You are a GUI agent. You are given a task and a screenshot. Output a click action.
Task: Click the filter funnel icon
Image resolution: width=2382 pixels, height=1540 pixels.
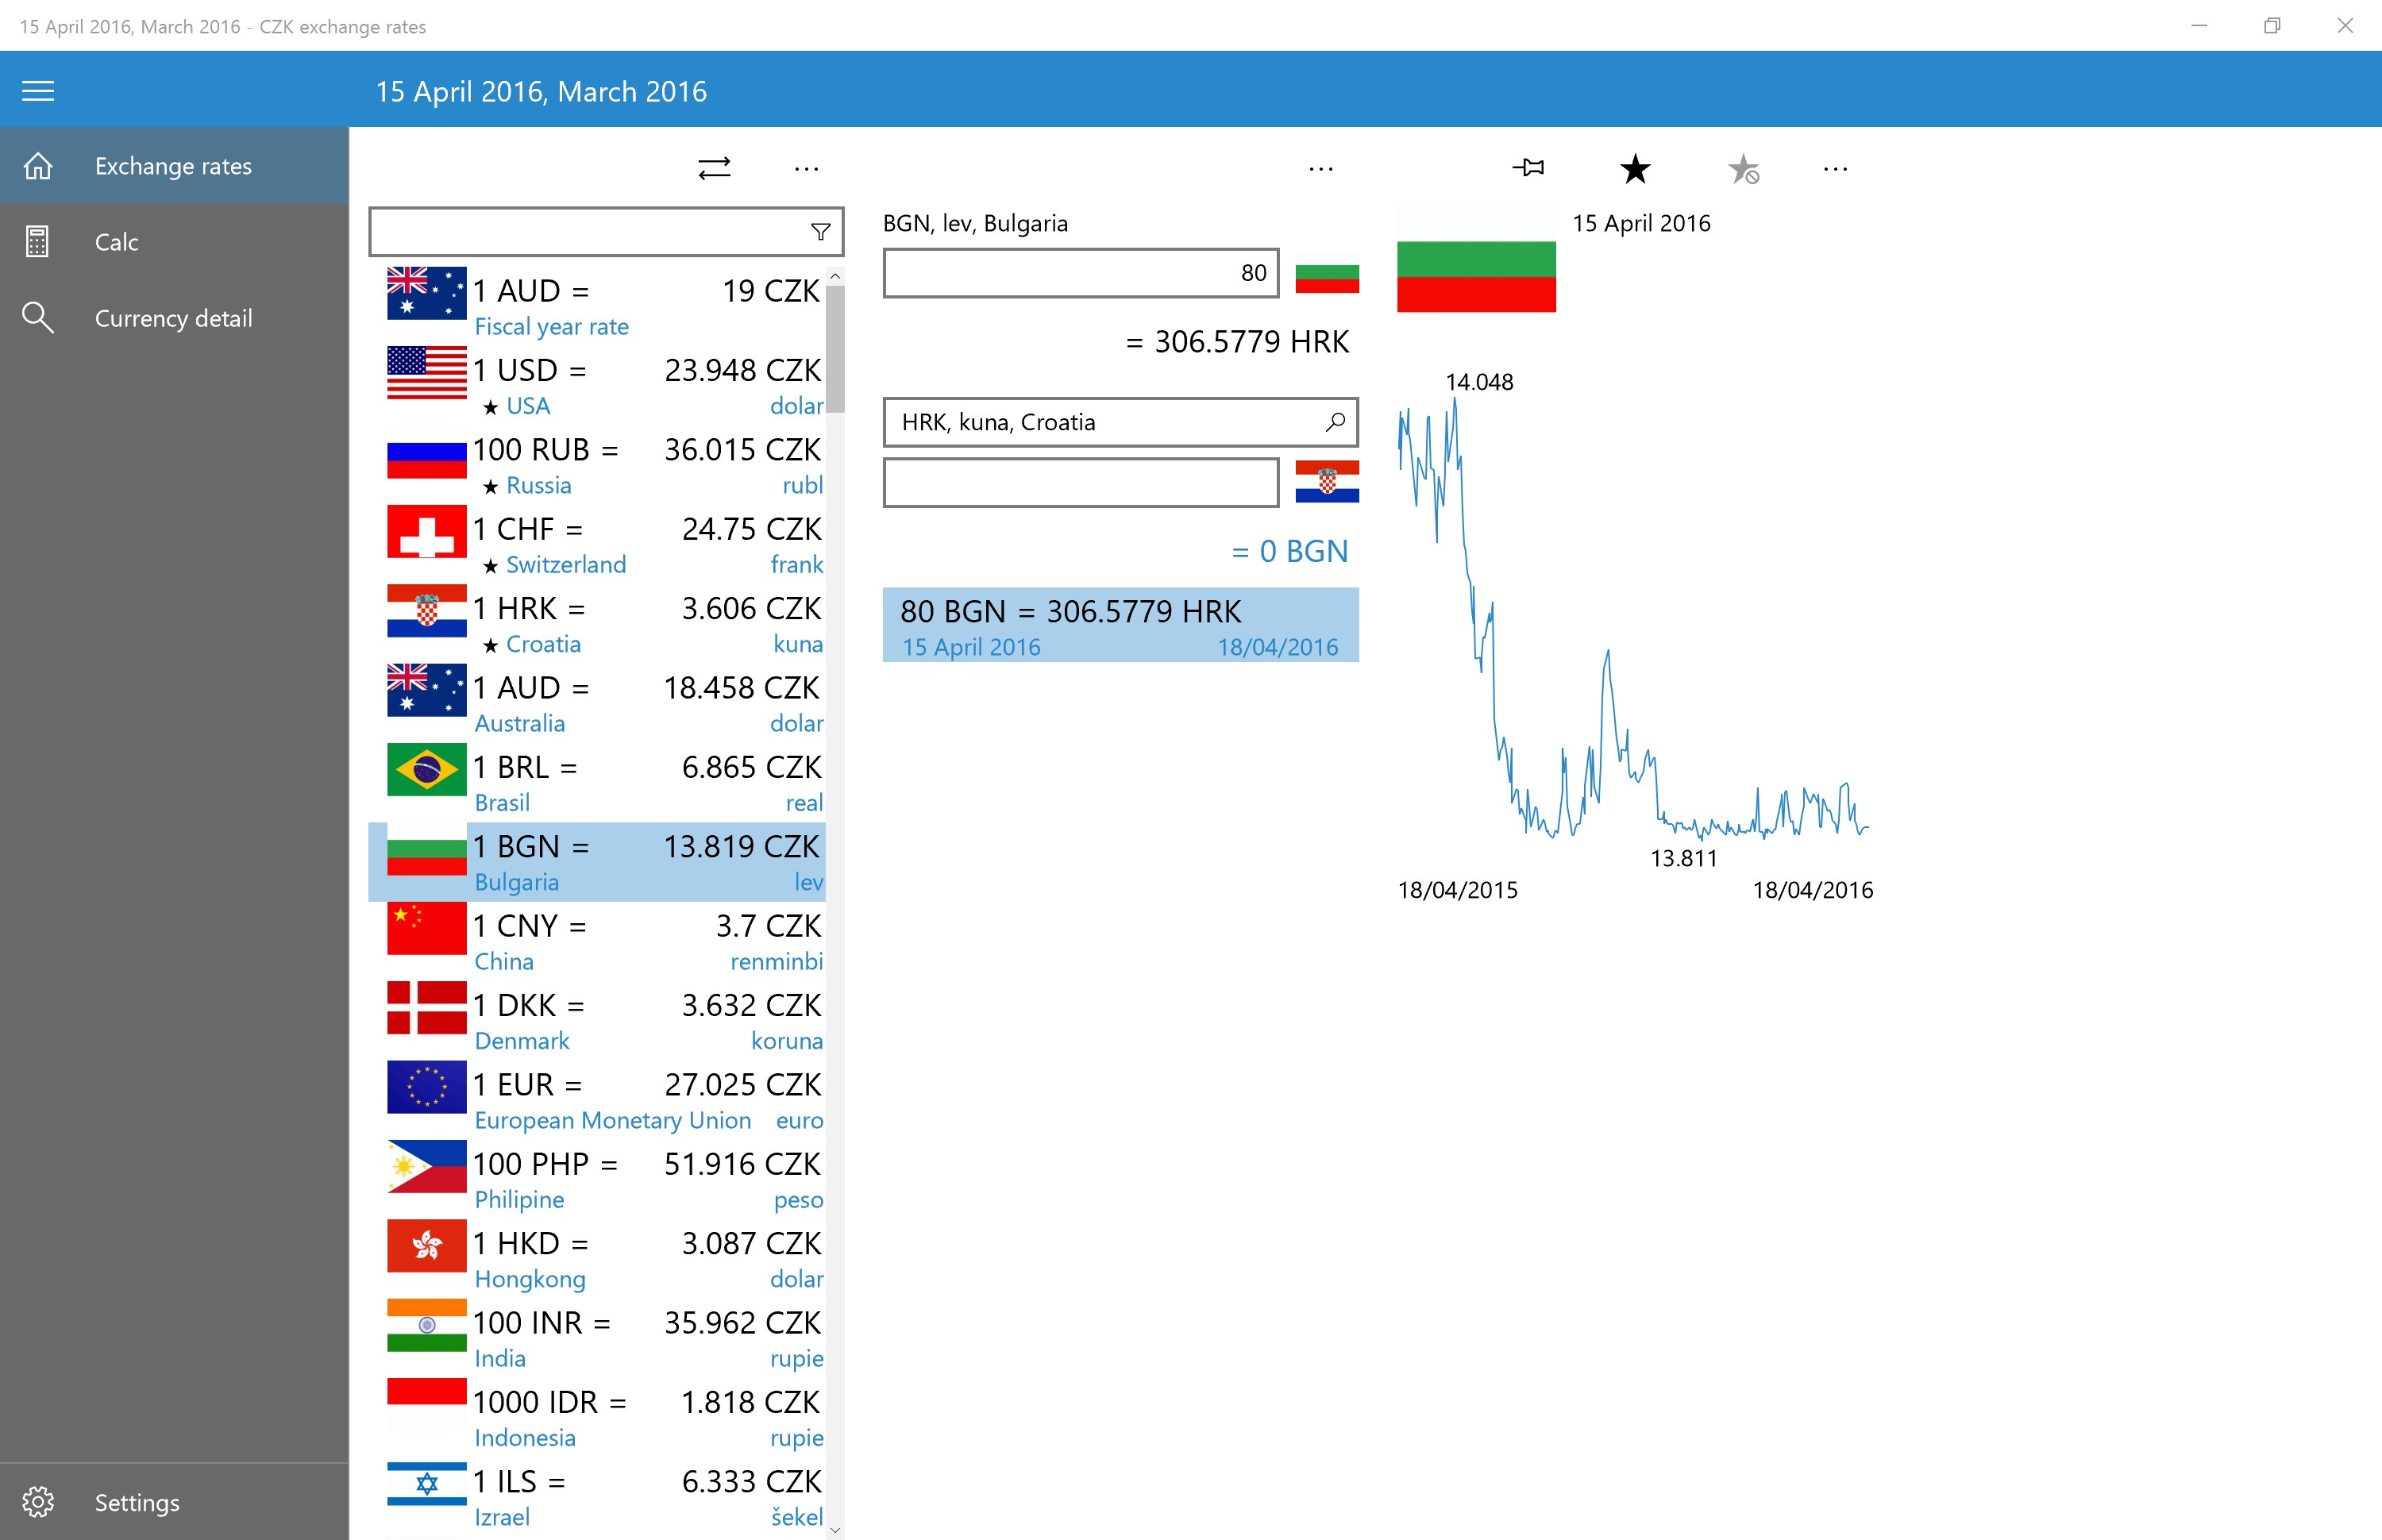[x=820, y=232]
